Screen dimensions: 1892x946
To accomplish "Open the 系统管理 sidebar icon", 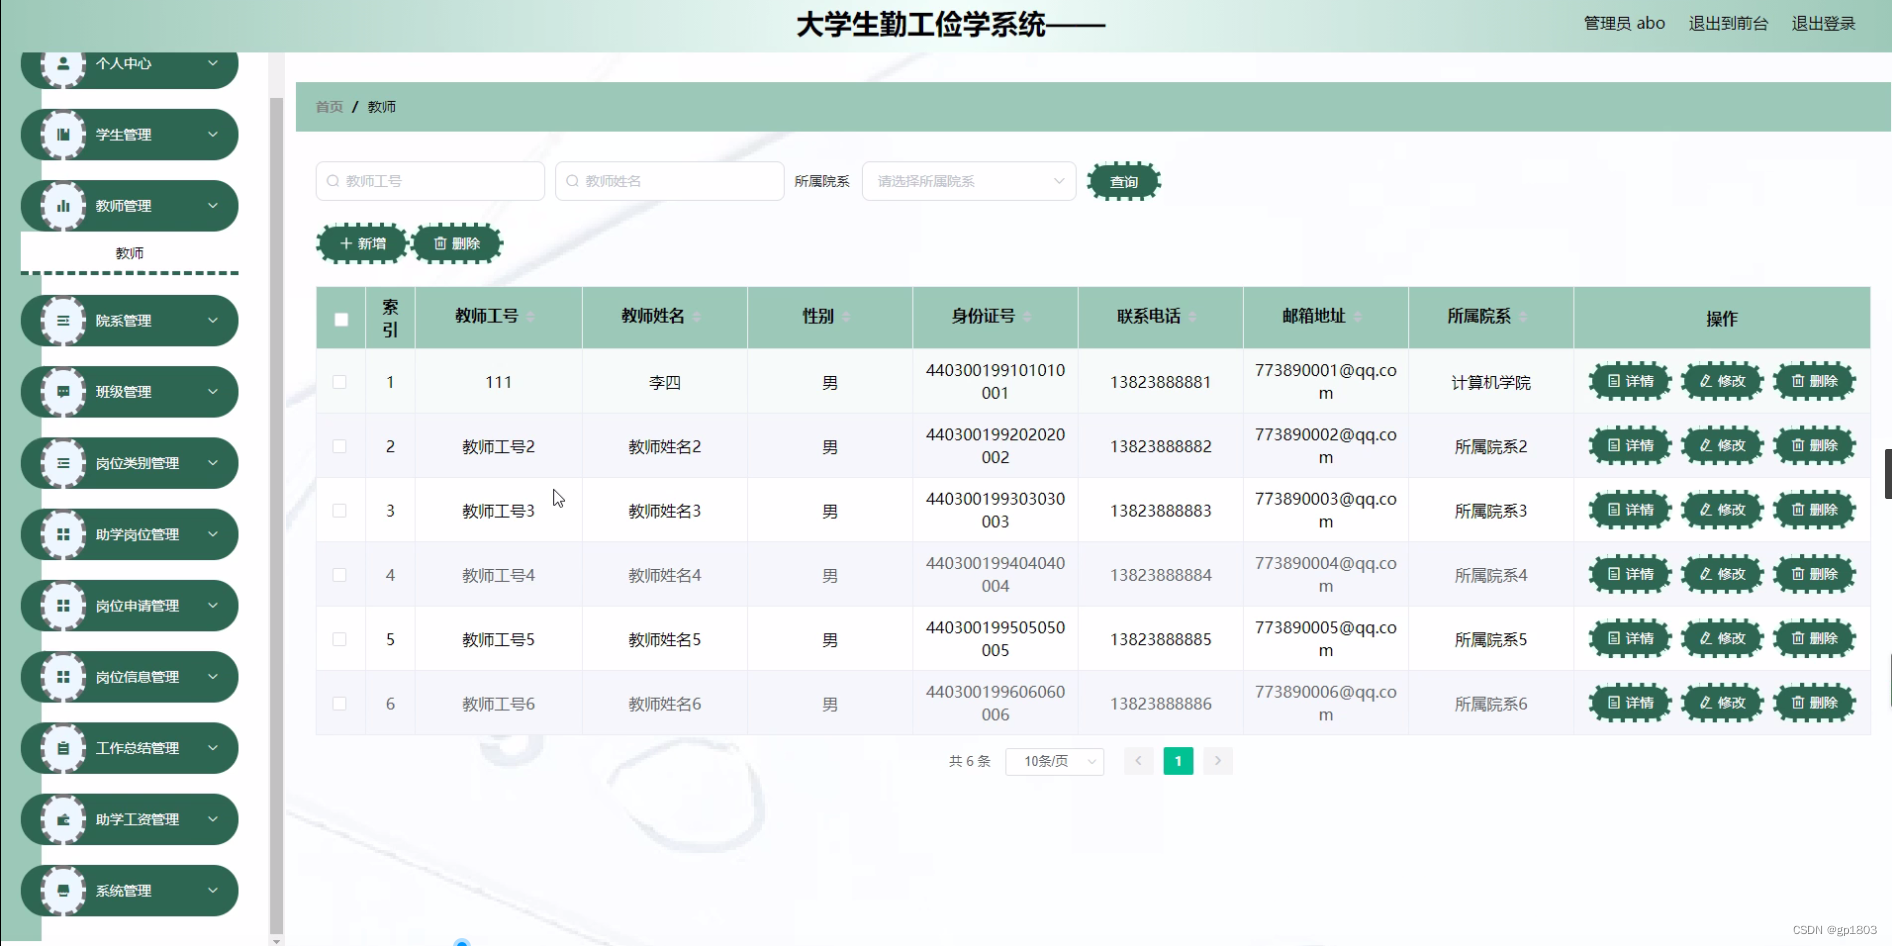I will coord(64,890).
